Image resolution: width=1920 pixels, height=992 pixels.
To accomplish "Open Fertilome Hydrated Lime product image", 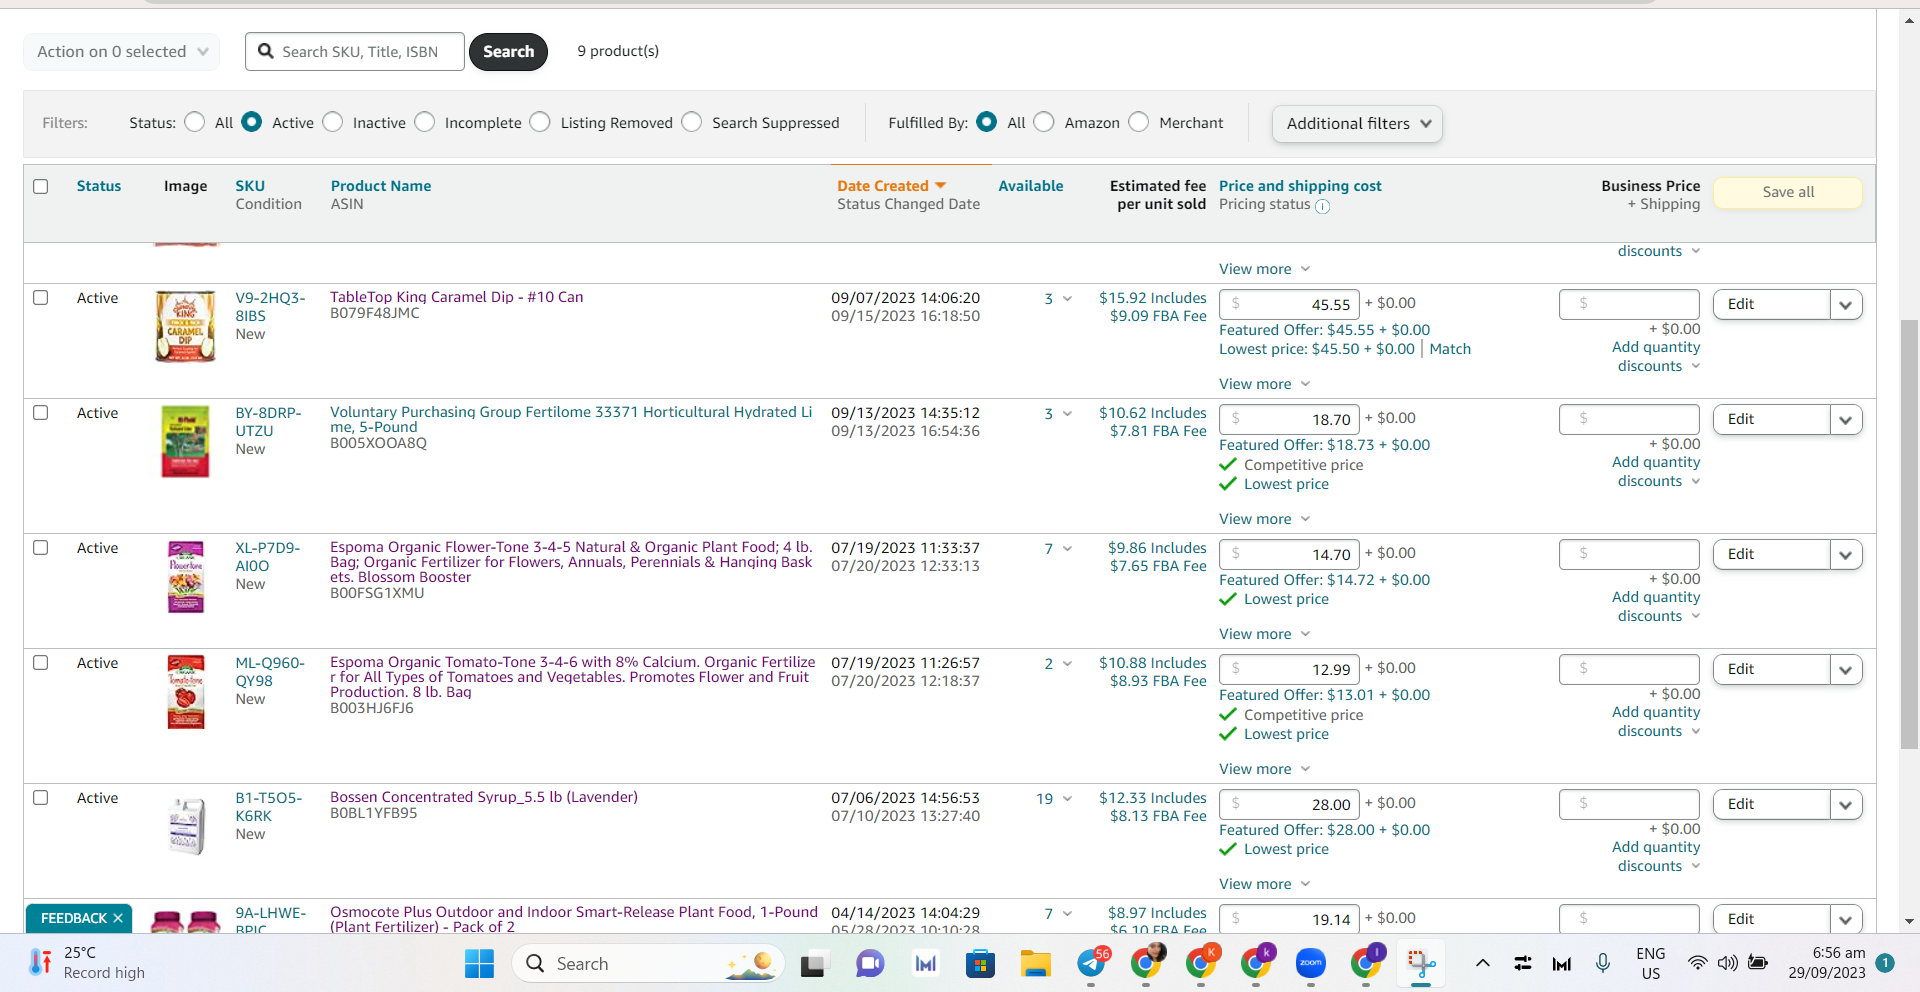I will click(185, 441).
